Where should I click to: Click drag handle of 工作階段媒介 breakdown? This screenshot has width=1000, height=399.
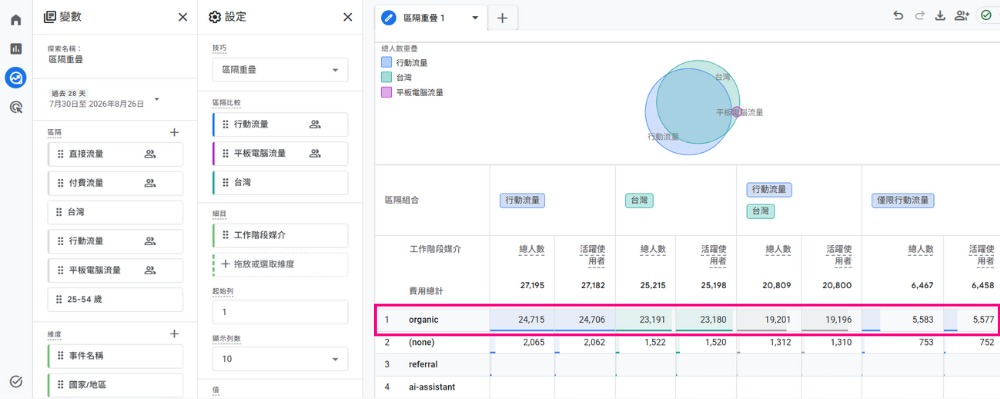(x=225, y=235)
